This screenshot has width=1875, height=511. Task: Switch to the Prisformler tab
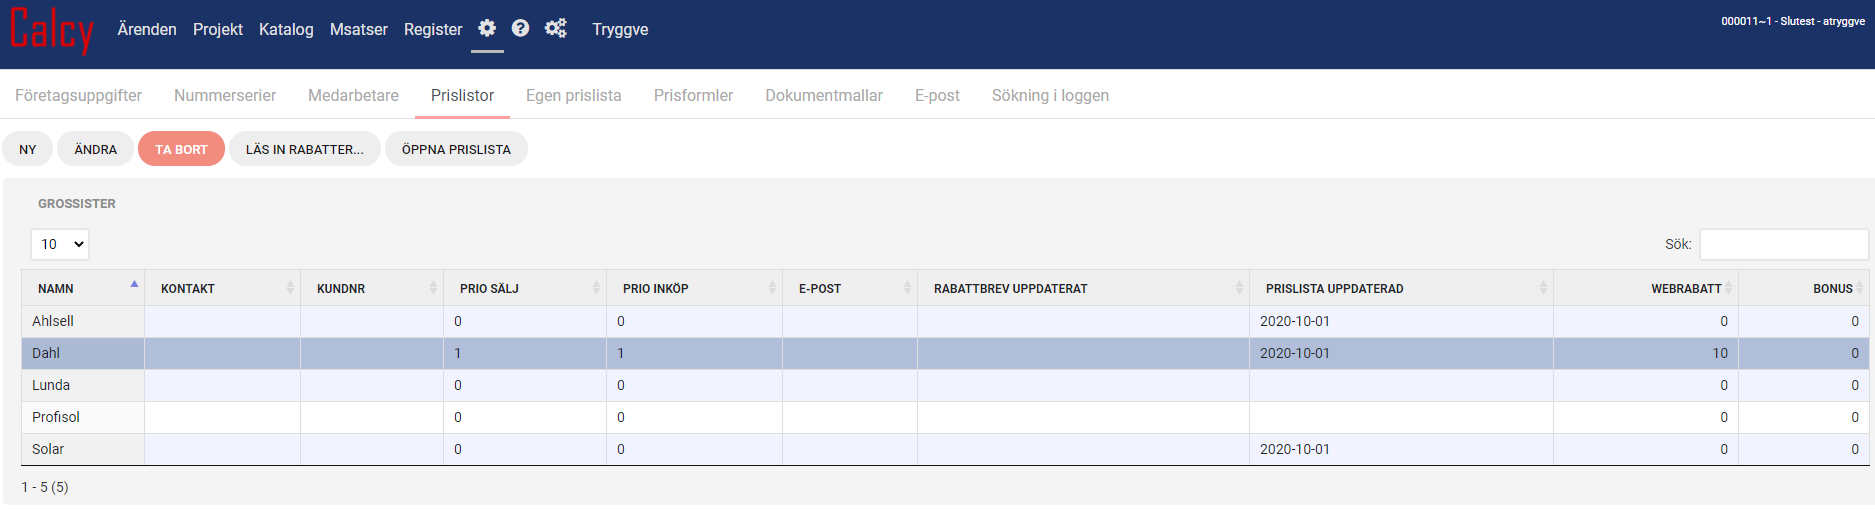click(x=693, y=96)
